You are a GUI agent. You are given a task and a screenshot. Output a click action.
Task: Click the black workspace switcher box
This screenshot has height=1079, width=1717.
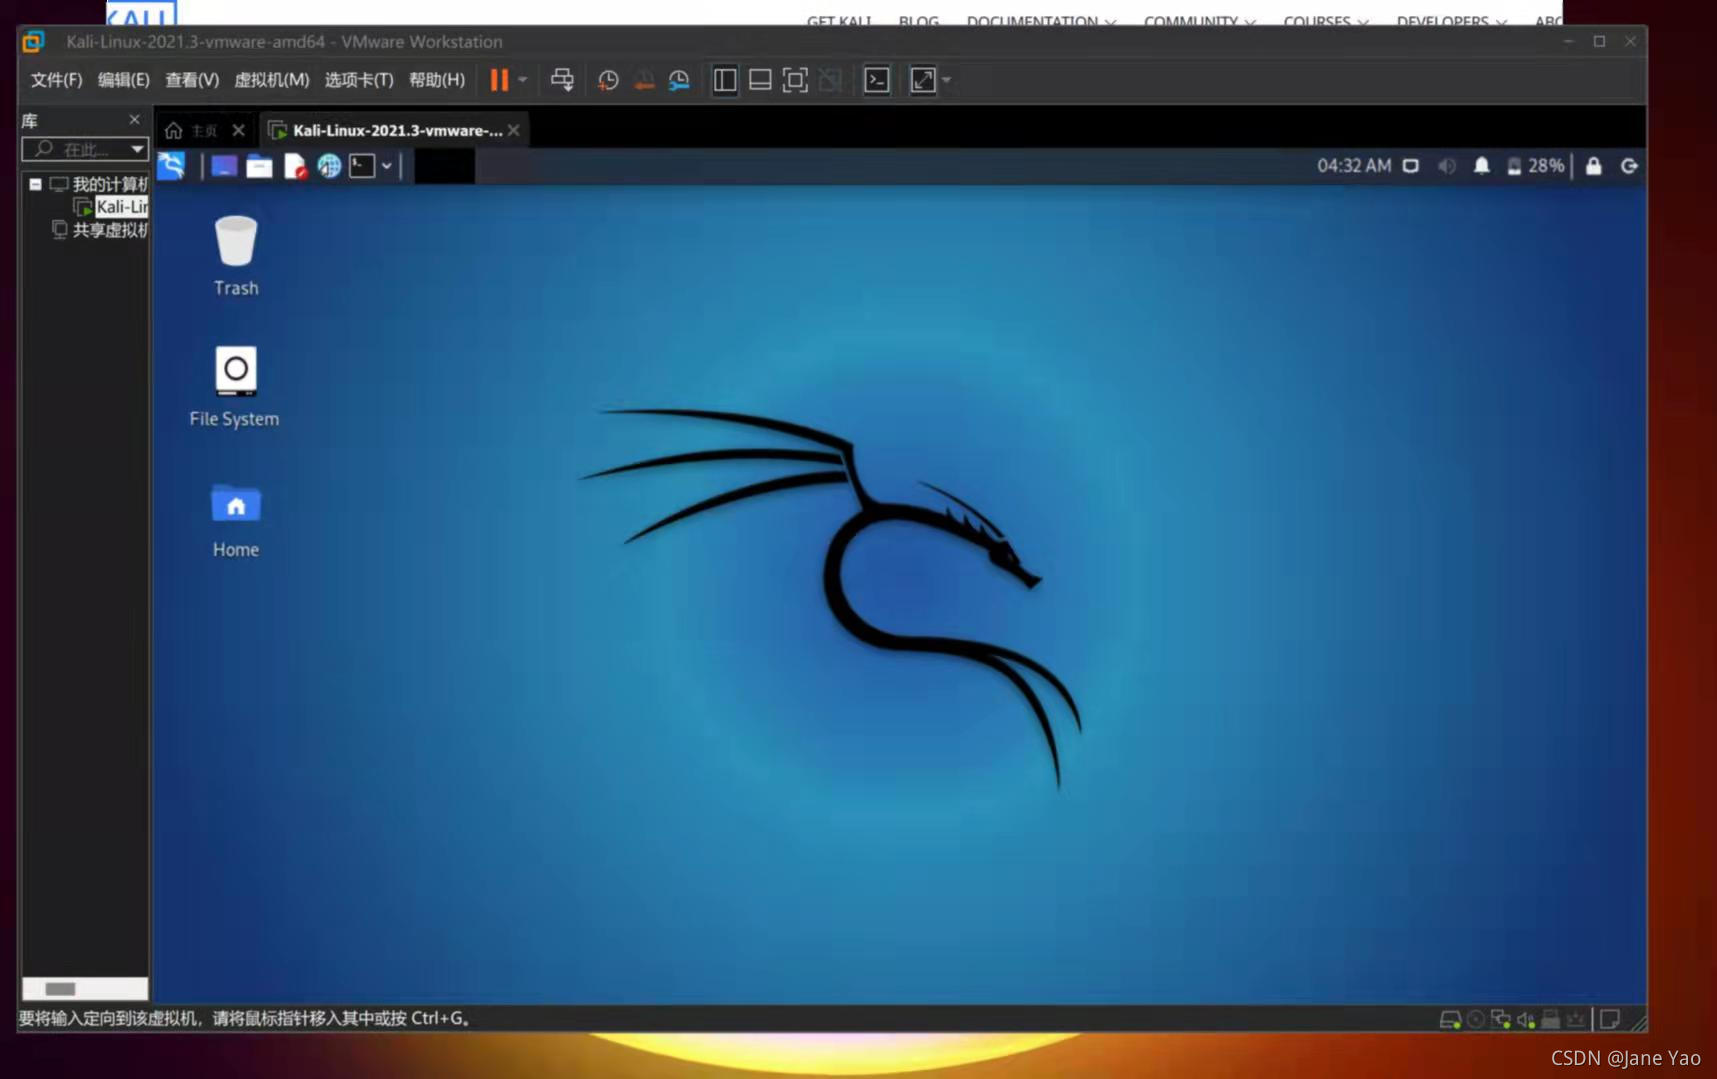pos(444,166)
